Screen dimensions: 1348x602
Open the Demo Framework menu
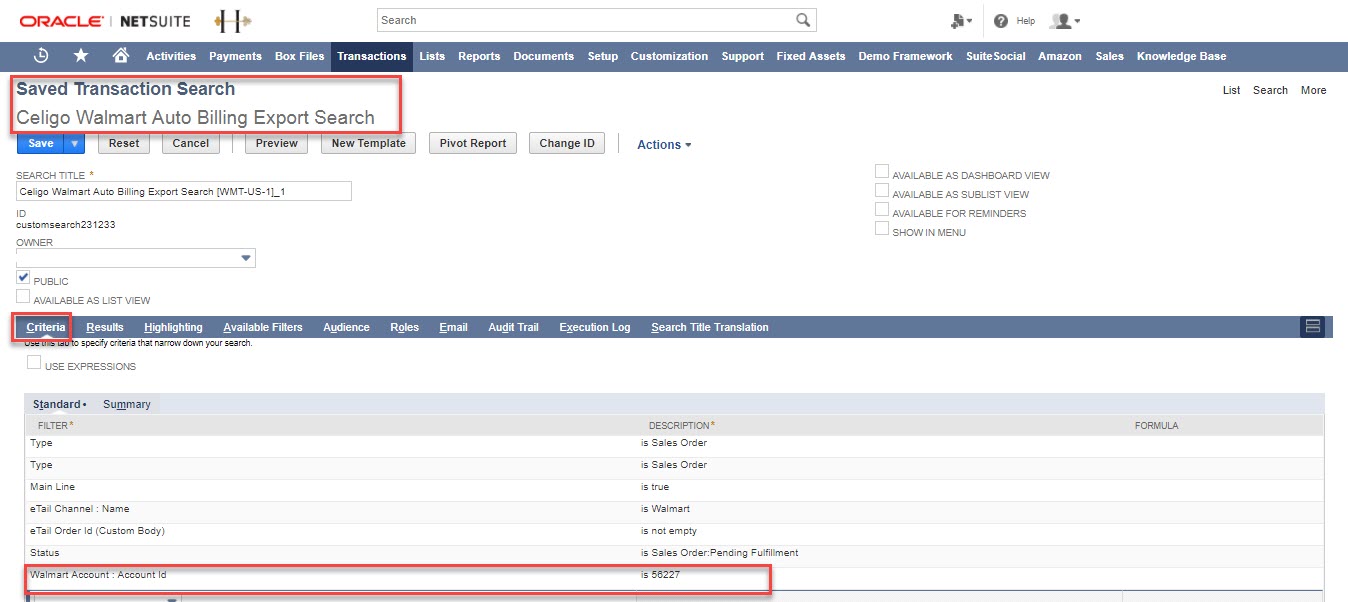pos(905,56)
